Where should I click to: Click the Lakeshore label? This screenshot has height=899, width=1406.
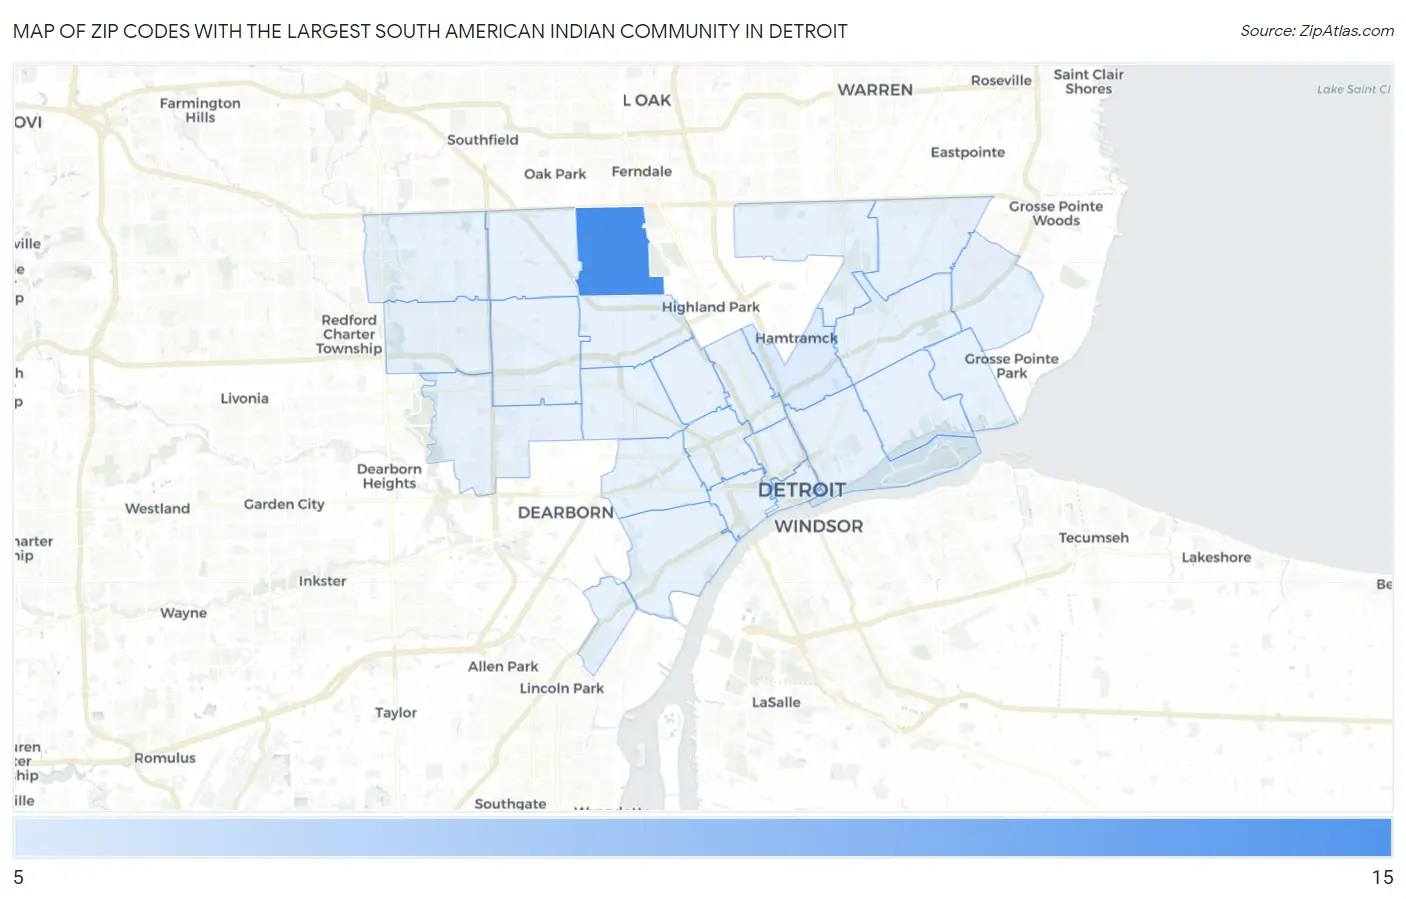point(1216,558)
